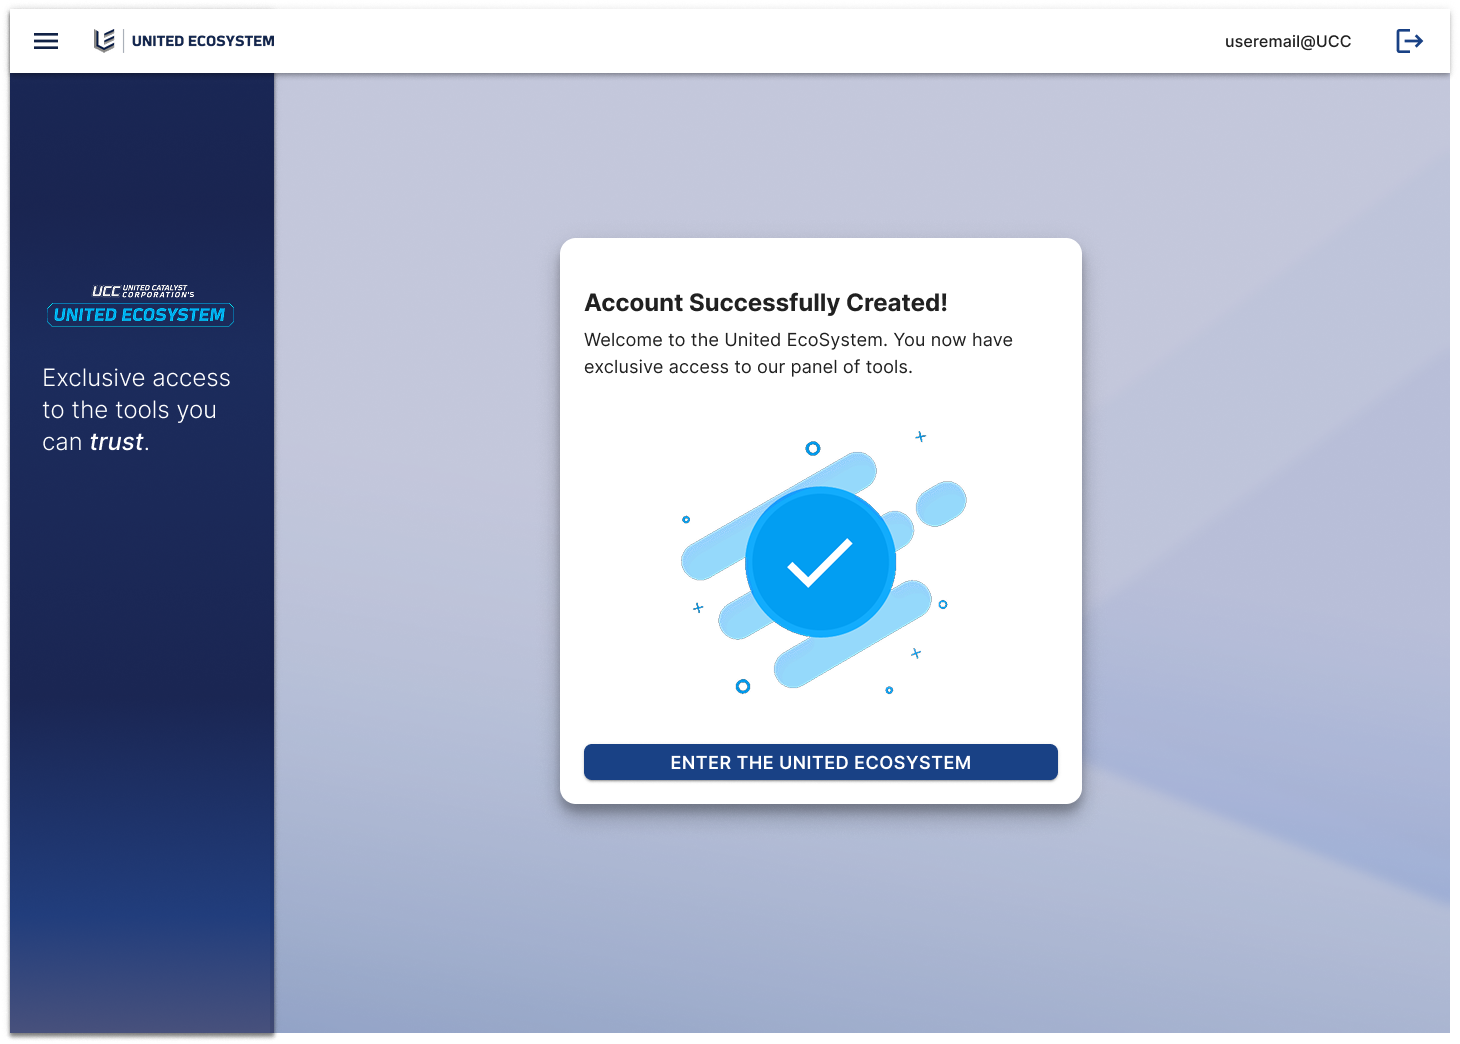Click the small ring above checkmark
Screen dimensions: 1460x1044
pyautogui.click(x=813, y=448)
